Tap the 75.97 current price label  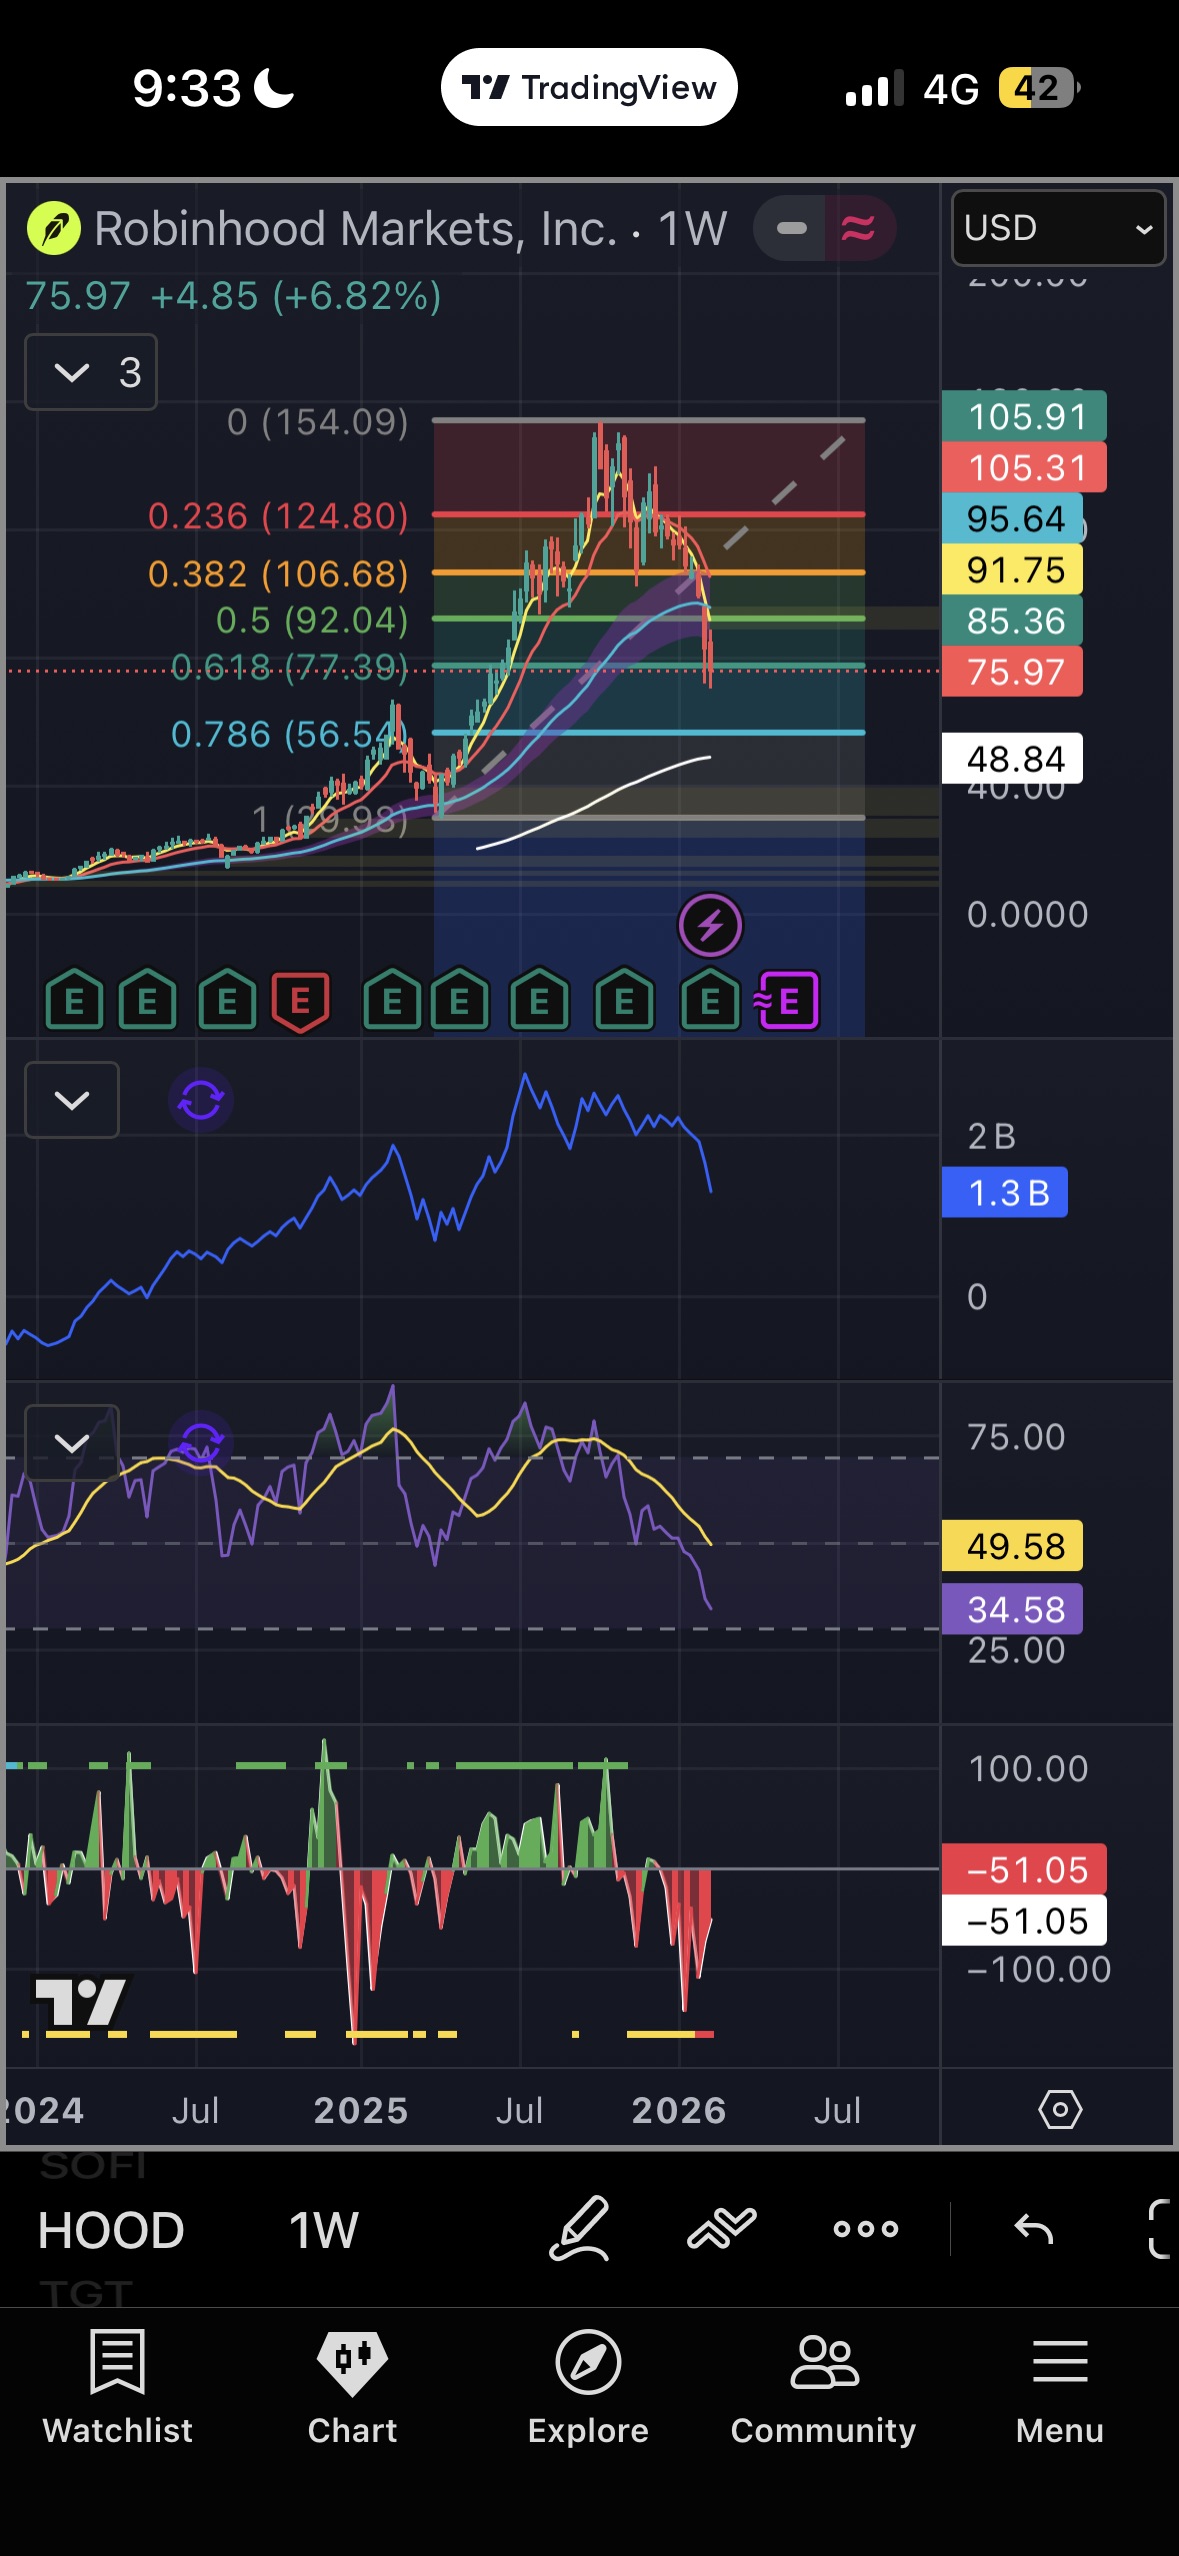(x=1012, y=672)
